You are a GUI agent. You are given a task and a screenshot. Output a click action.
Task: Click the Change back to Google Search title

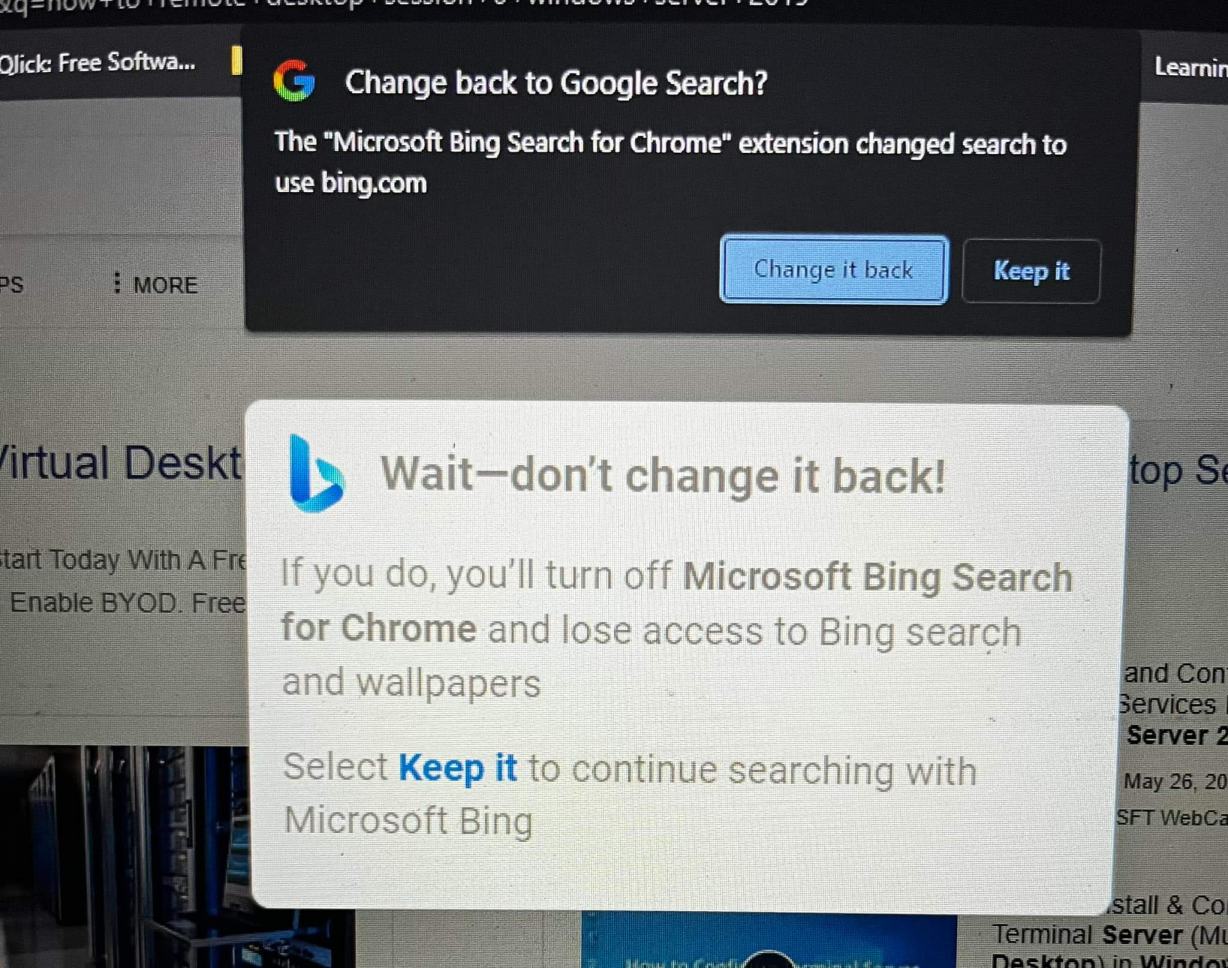pos(556,82)
